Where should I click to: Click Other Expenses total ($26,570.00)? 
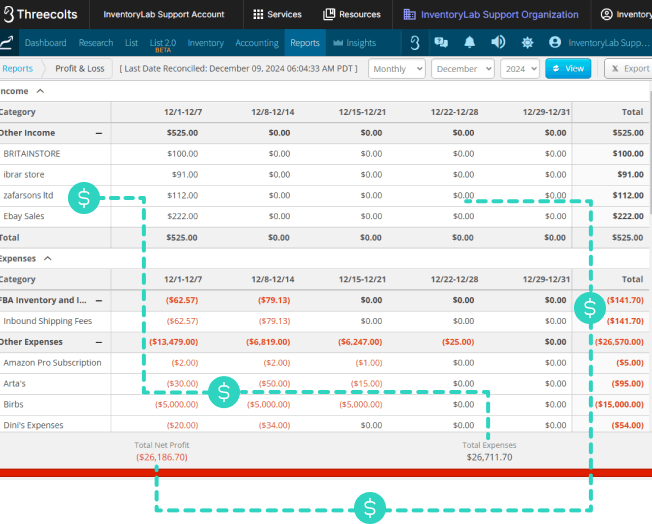[619, 342]
